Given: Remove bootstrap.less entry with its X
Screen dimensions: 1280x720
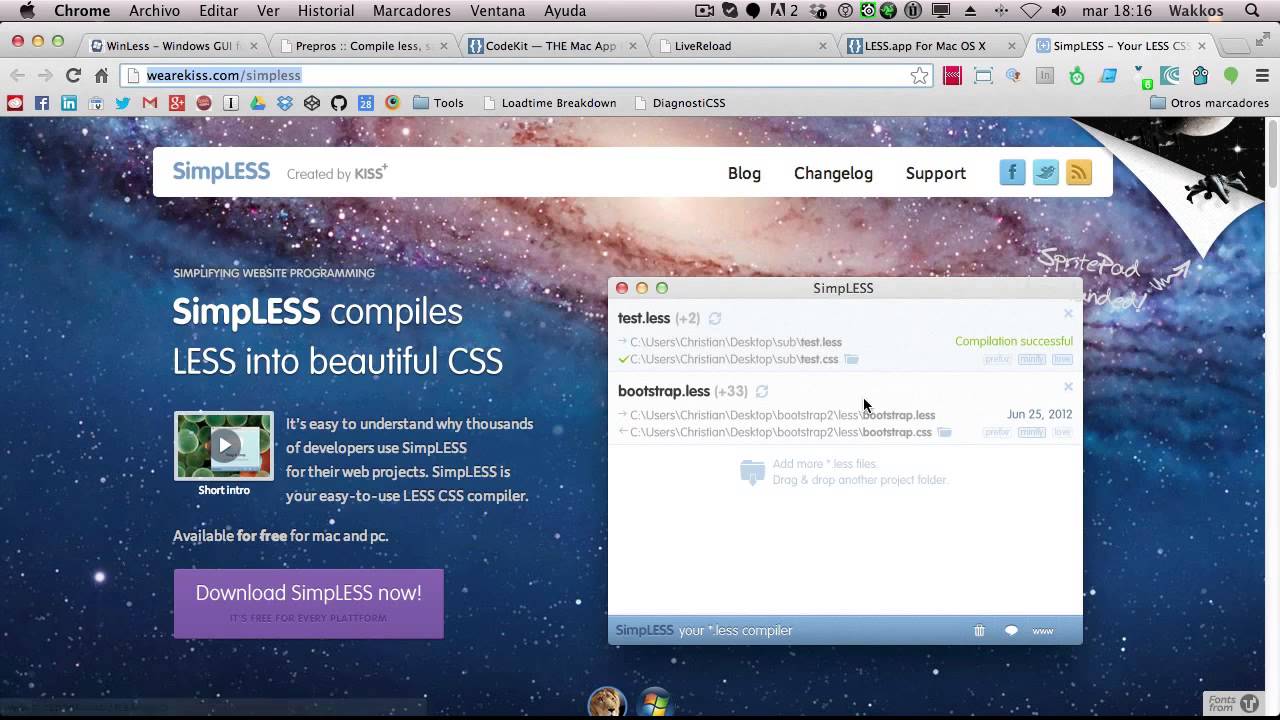Looking at the screenshot, I should click(x=1068, y=387).
